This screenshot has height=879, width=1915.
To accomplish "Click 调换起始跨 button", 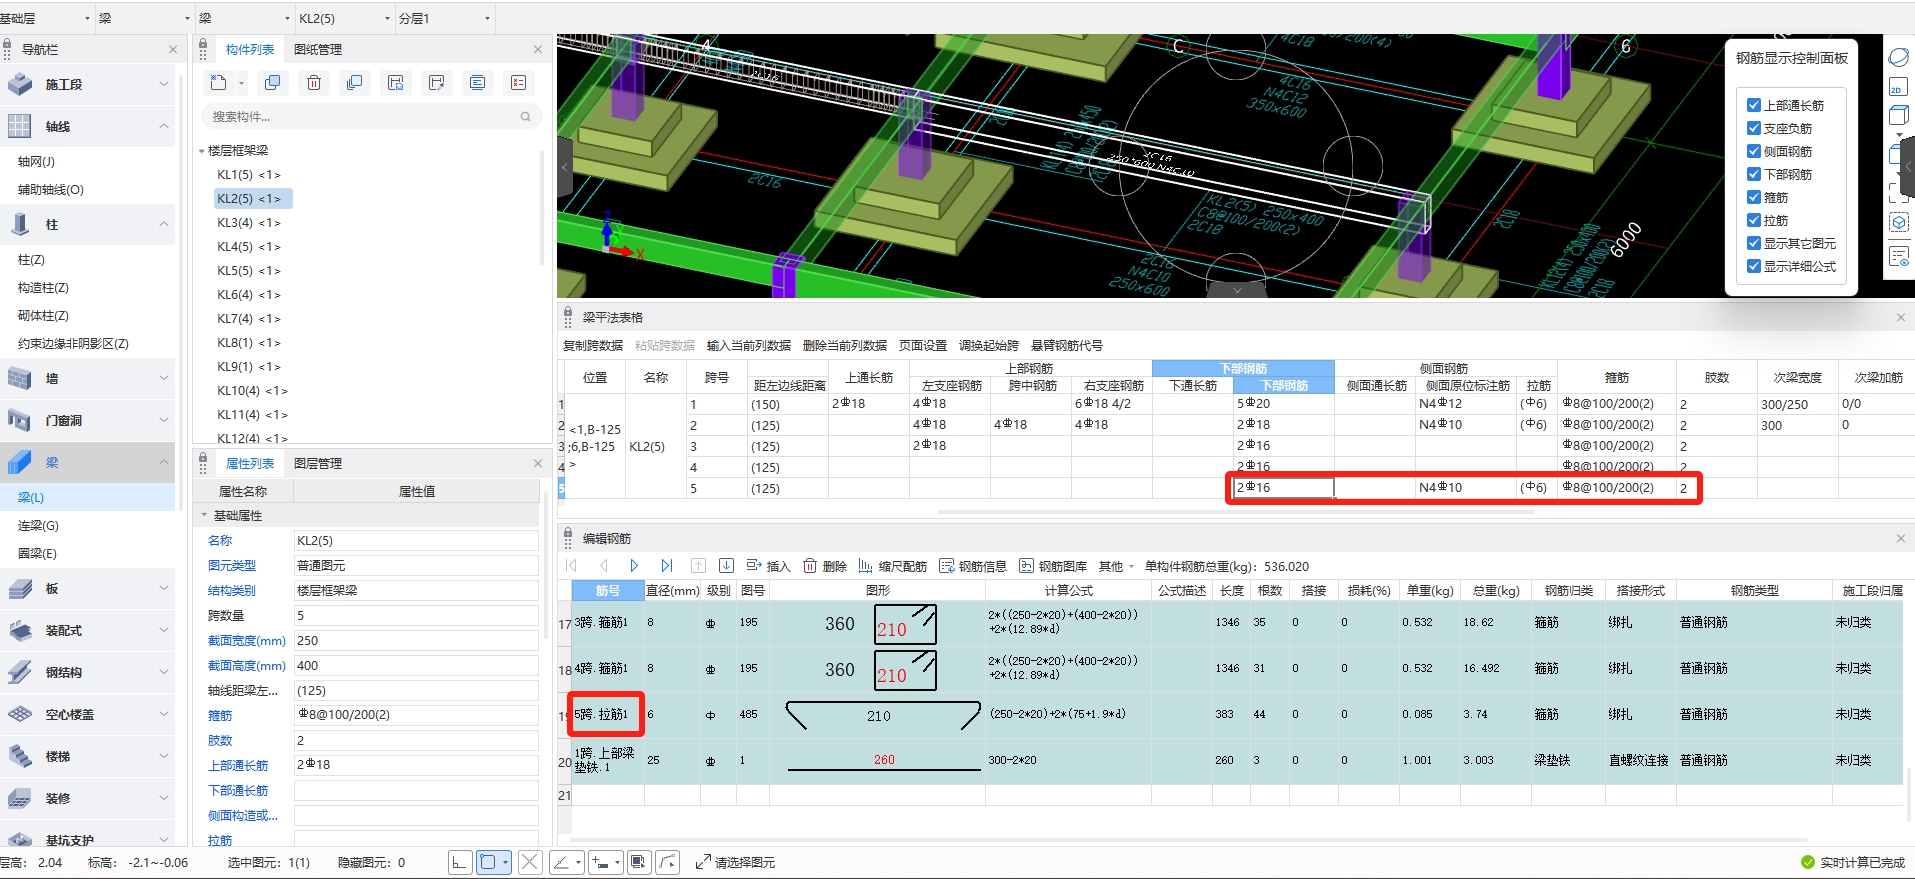I will pos(988,345).
